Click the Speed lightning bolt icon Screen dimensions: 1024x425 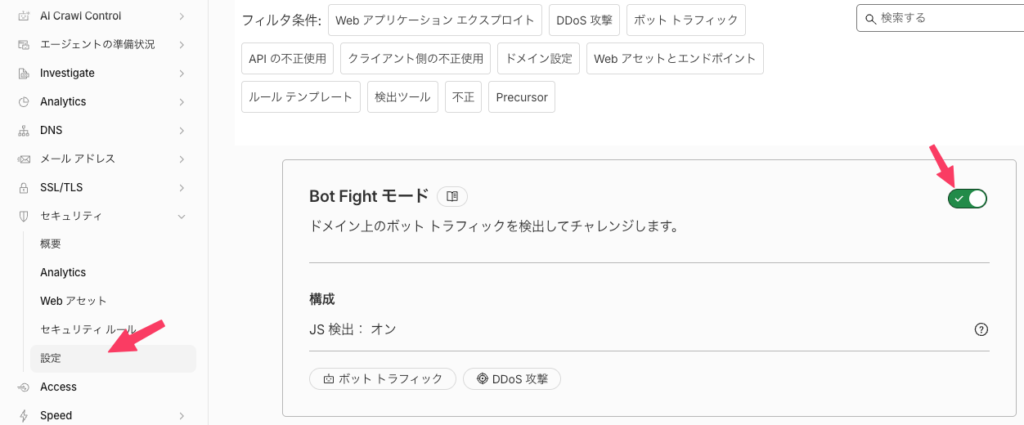(24, 415)
